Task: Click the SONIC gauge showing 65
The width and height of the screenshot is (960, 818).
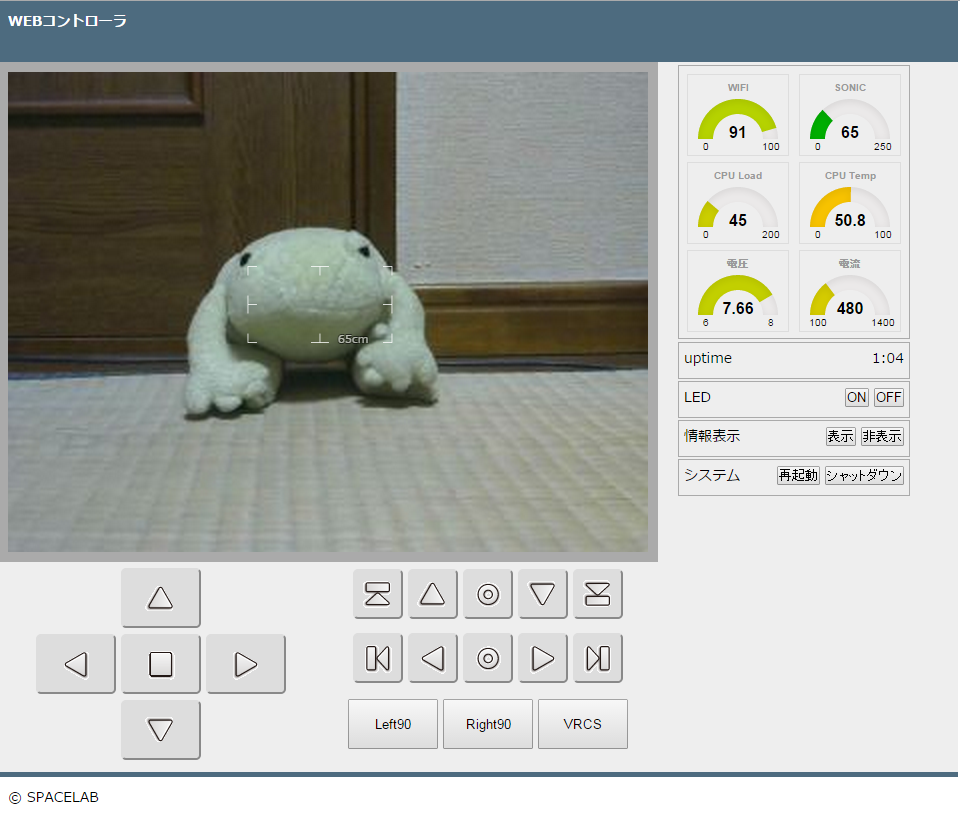Action: [850, 115]
